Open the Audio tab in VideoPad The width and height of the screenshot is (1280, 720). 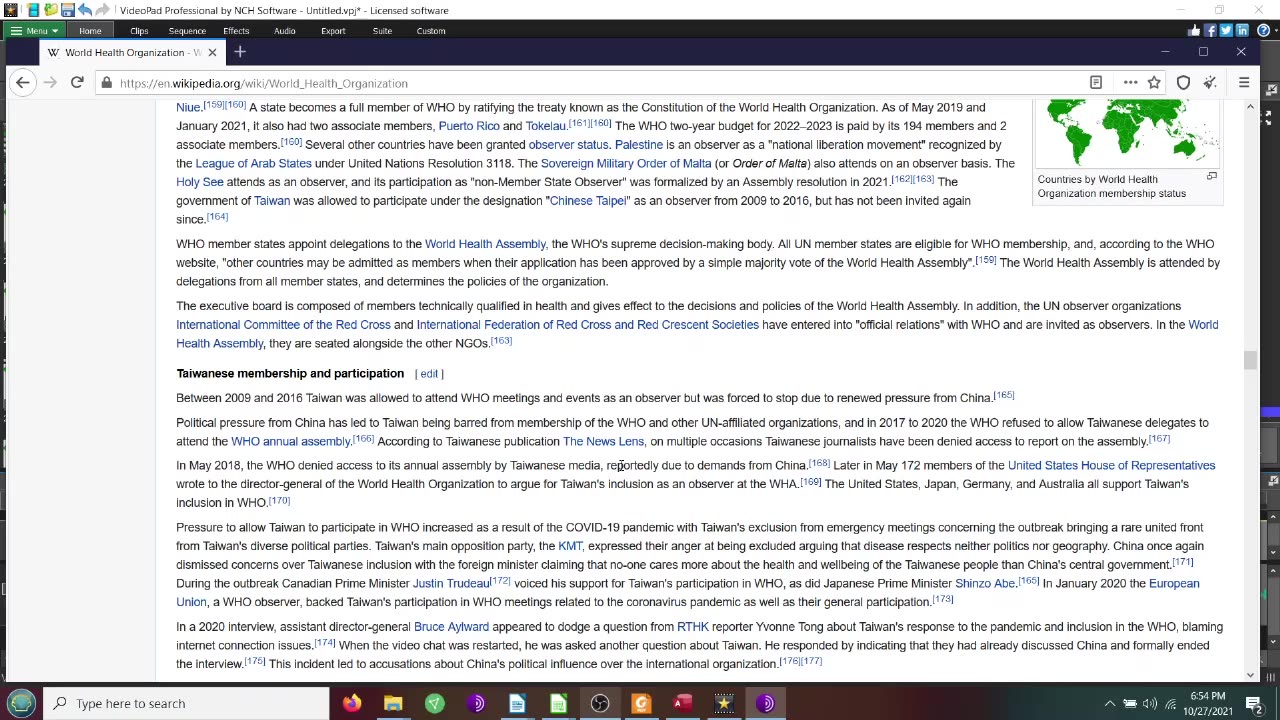point(285,31)
